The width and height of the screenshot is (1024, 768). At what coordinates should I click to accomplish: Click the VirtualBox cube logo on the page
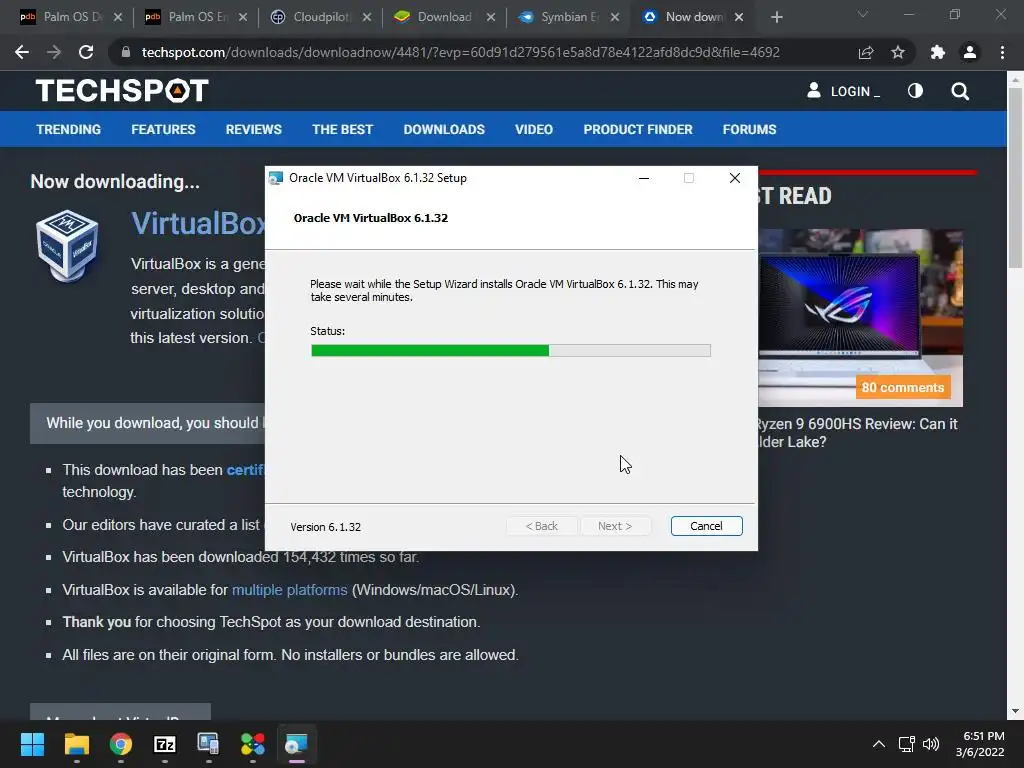coord(67,246)
